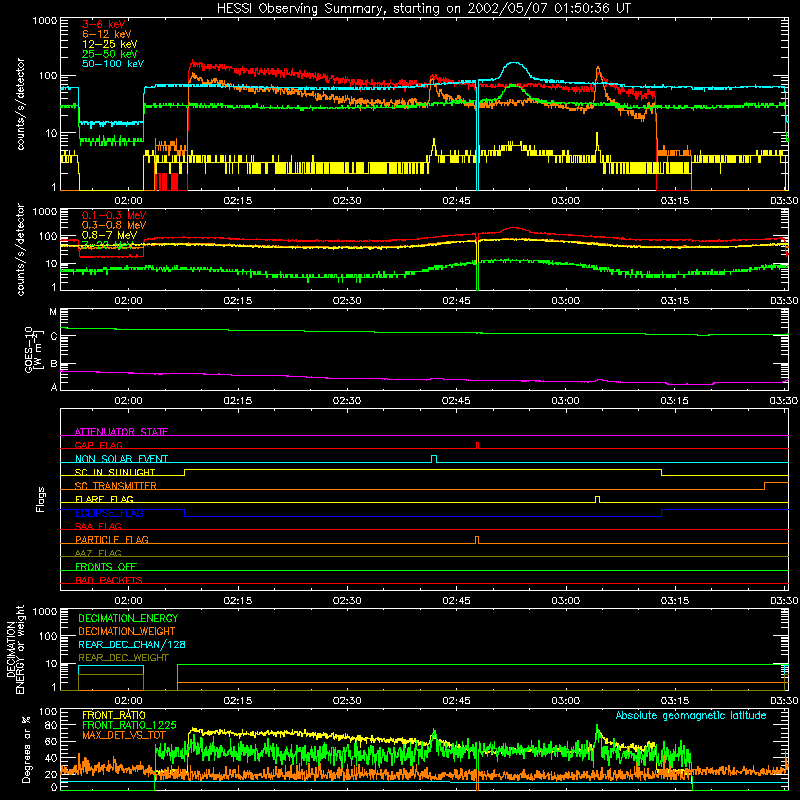This screenshot has height=800, width=800.
Task: Select the green FRONTS_OFF label
Action: coord(106,567)
